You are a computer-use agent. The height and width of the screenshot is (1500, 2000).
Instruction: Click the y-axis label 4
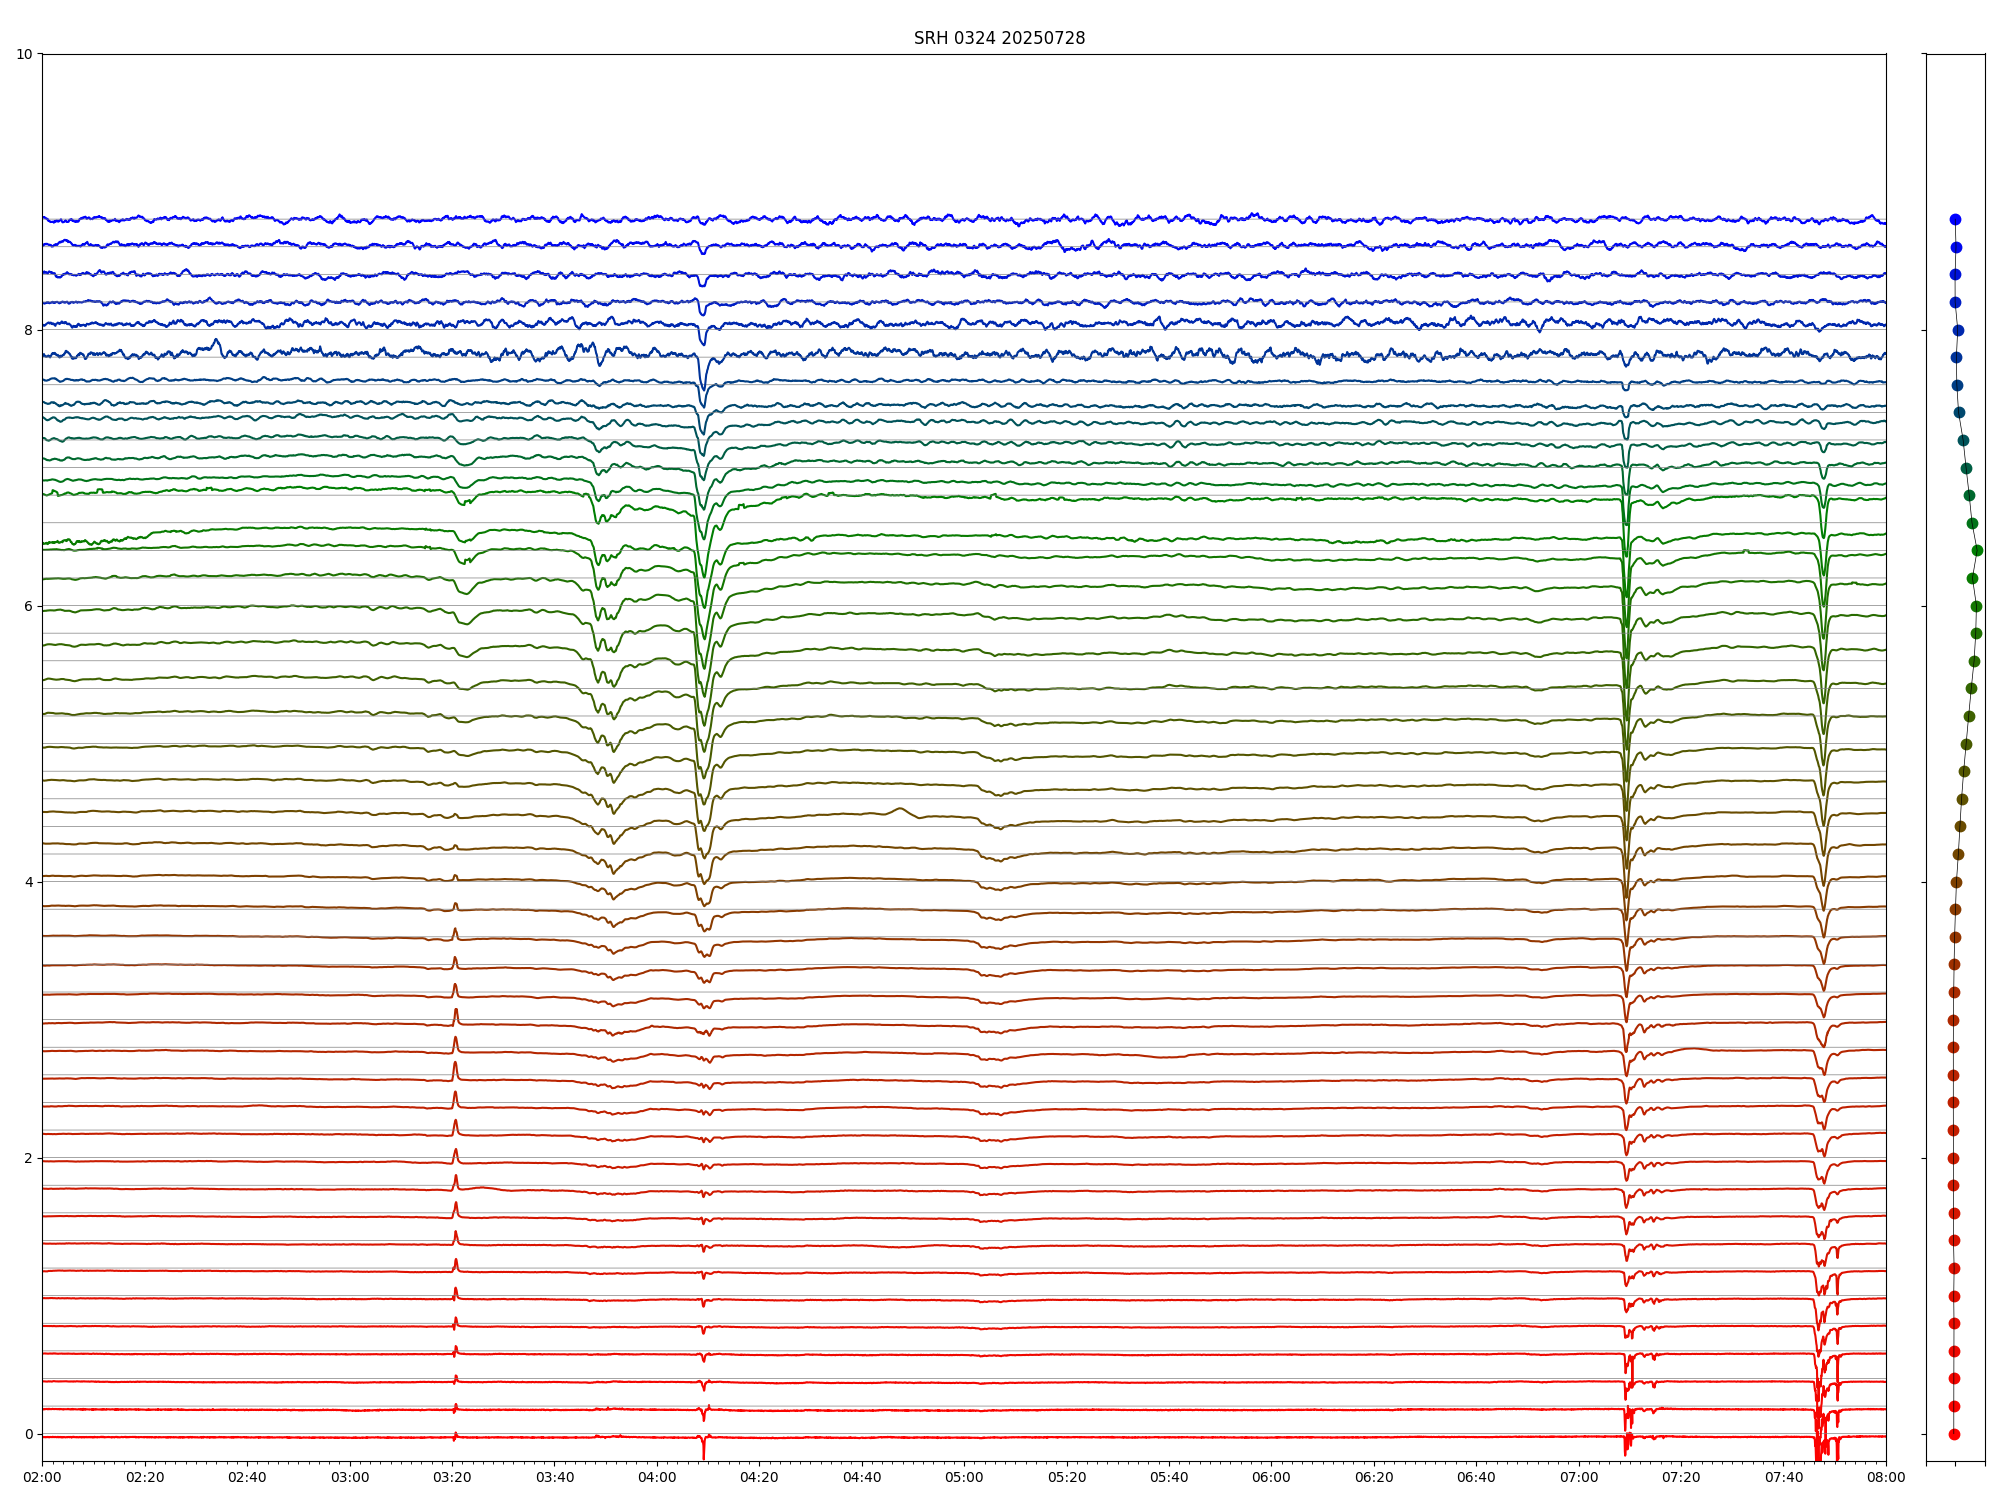tap(28, 882)
